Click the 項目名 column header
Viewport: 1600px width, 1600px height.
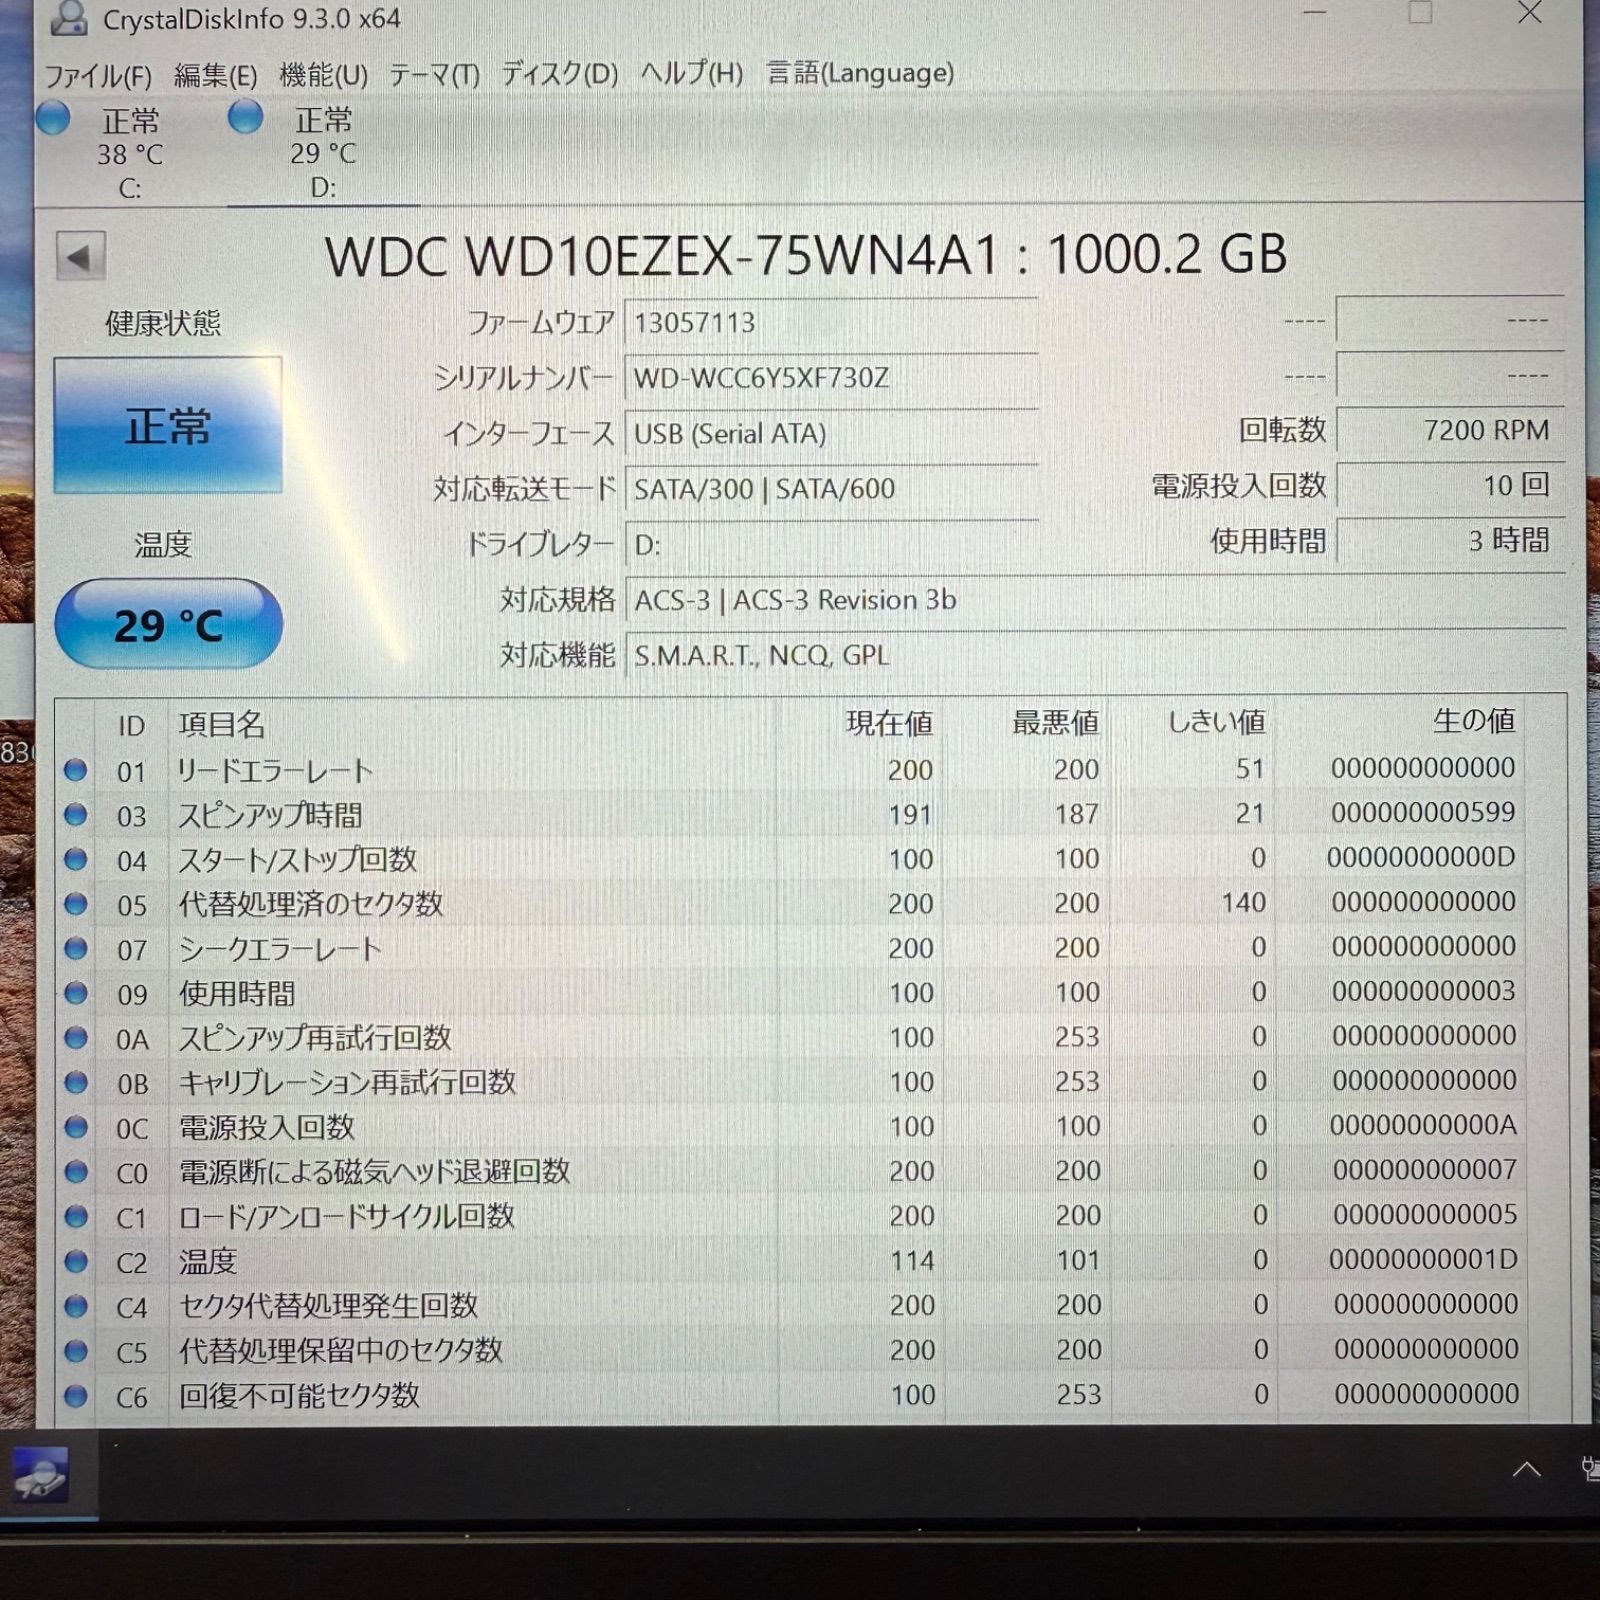221,725
